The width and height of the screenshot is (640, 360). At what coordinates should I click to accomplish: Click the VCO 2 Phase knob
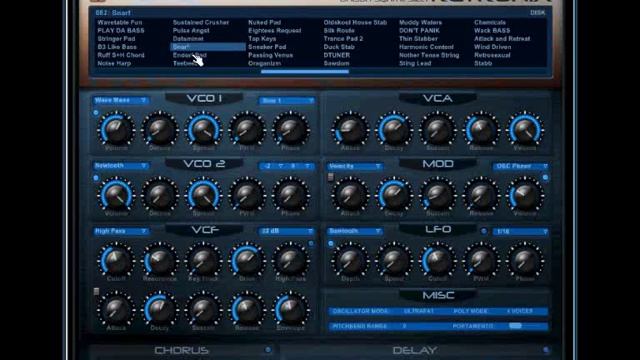pos(291,195)
